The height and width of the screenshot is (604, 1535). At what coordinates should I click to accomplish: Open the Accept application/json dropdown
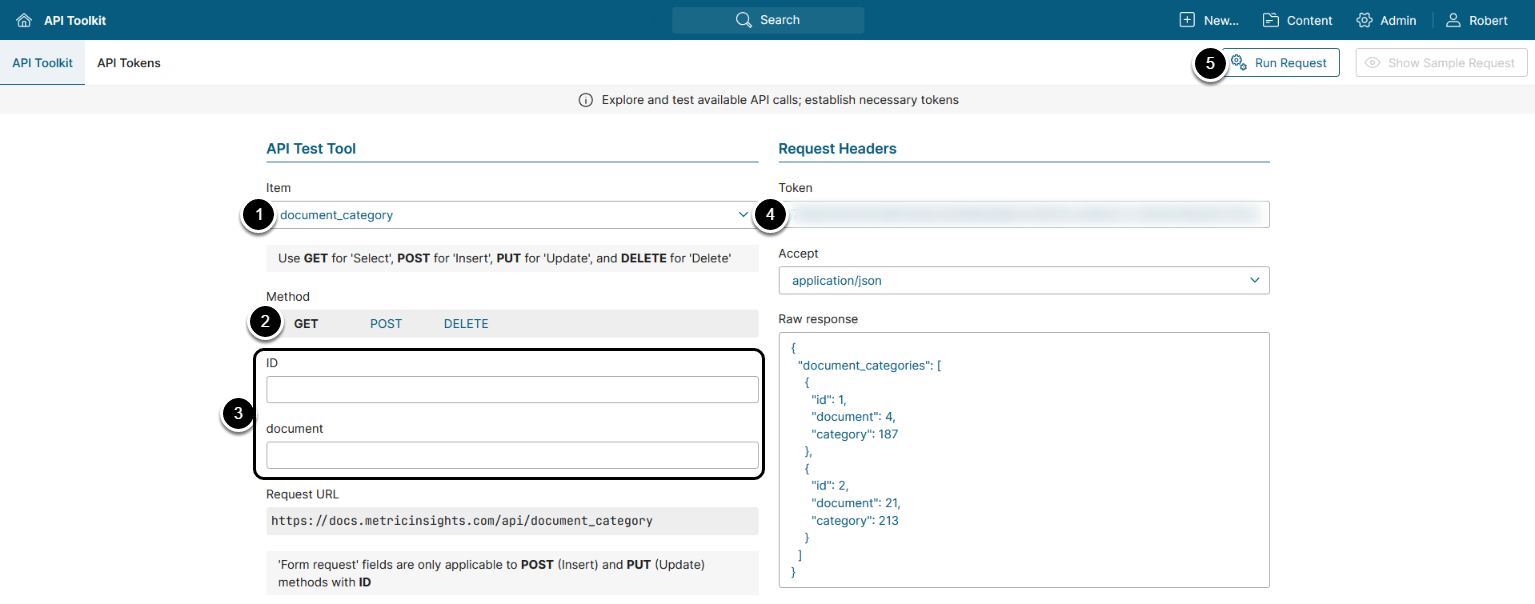[1010, 281]
